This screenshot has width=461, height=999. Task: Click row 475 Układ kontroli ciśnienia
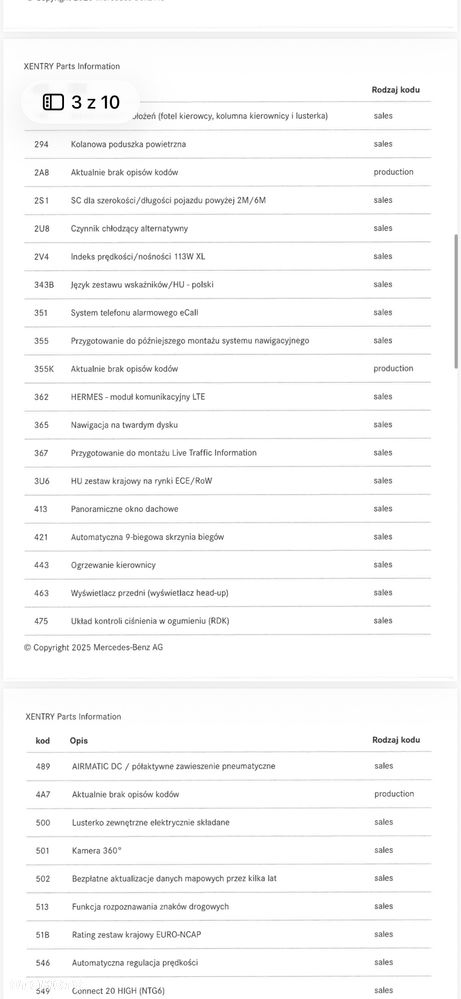point(227,621)
